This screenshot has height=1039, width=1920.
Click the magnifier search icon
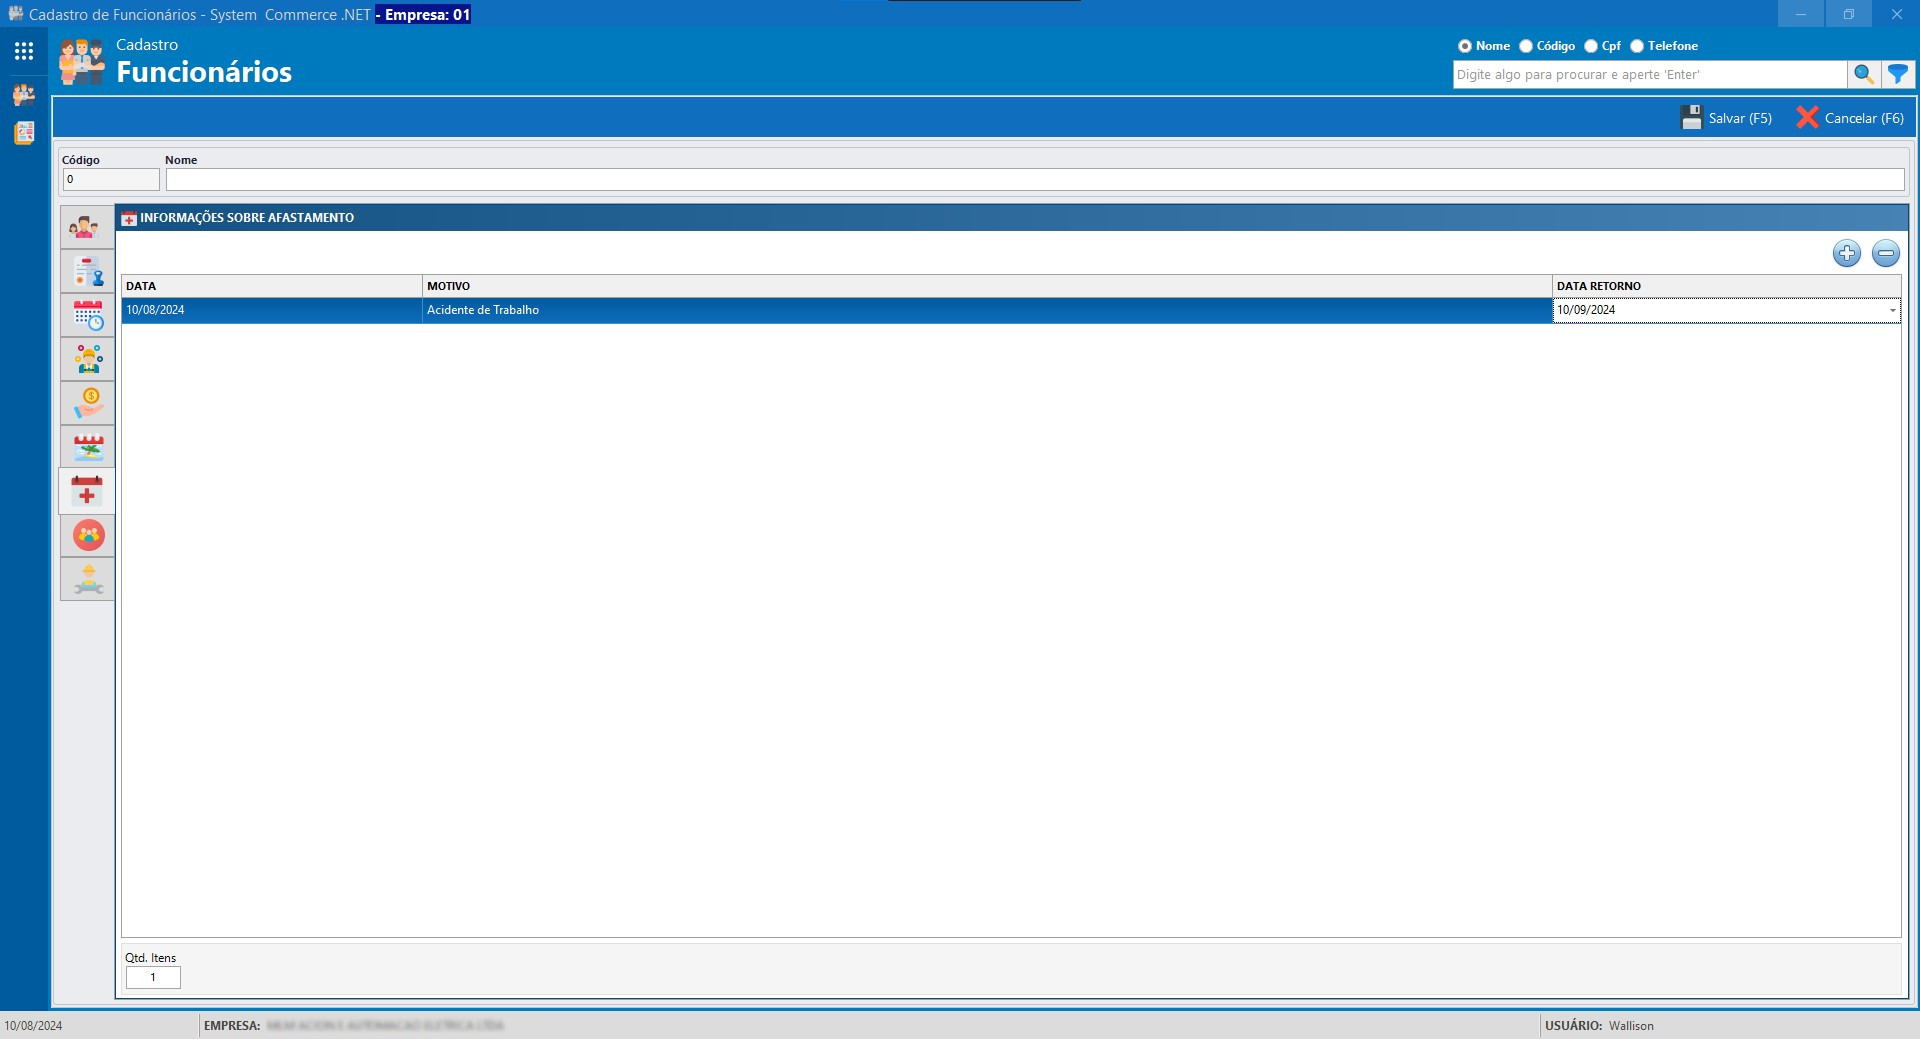pos(1863,74)
